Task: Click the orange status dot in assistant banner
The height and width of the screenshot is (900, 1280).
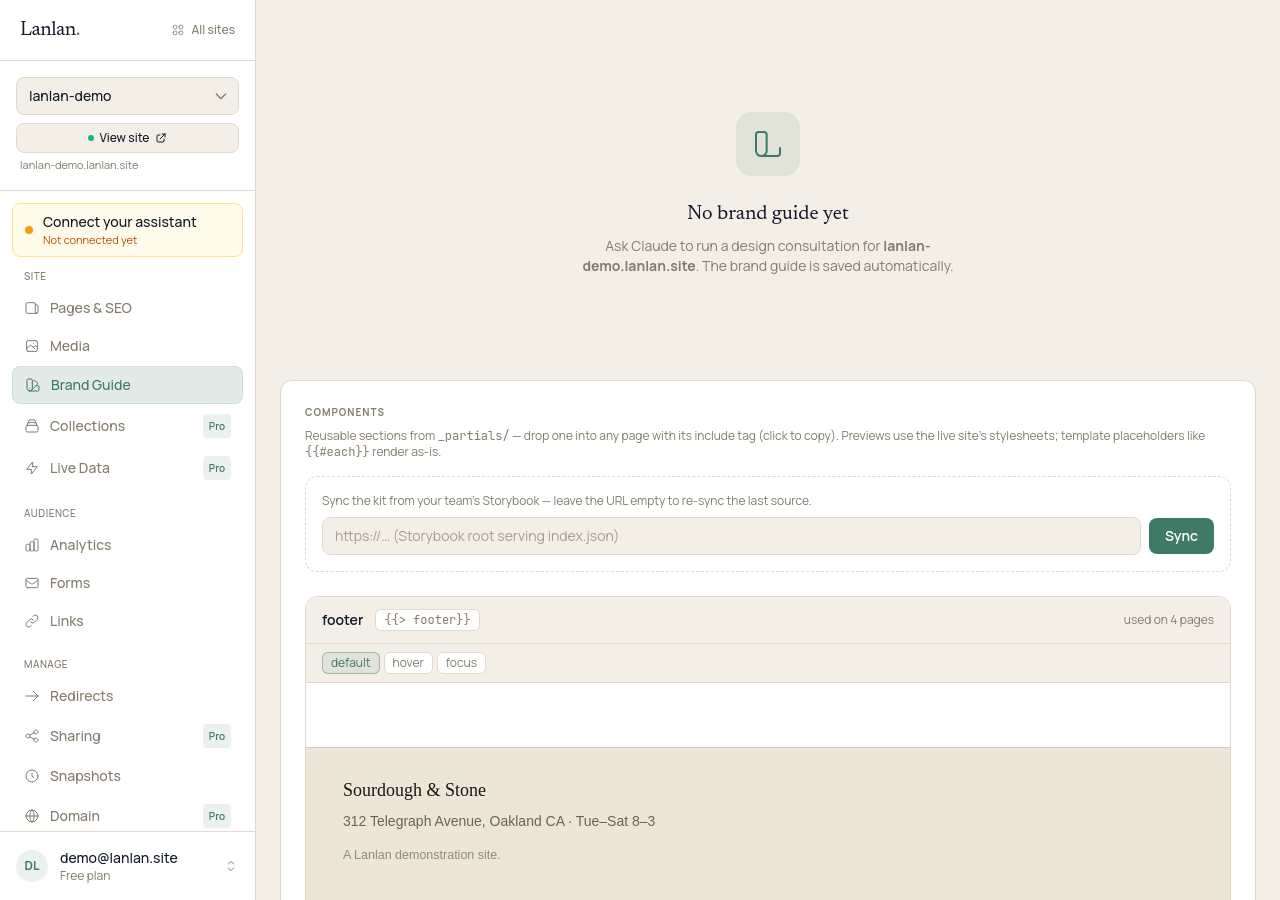Action: pyautogui.click(x=29, y=230)
